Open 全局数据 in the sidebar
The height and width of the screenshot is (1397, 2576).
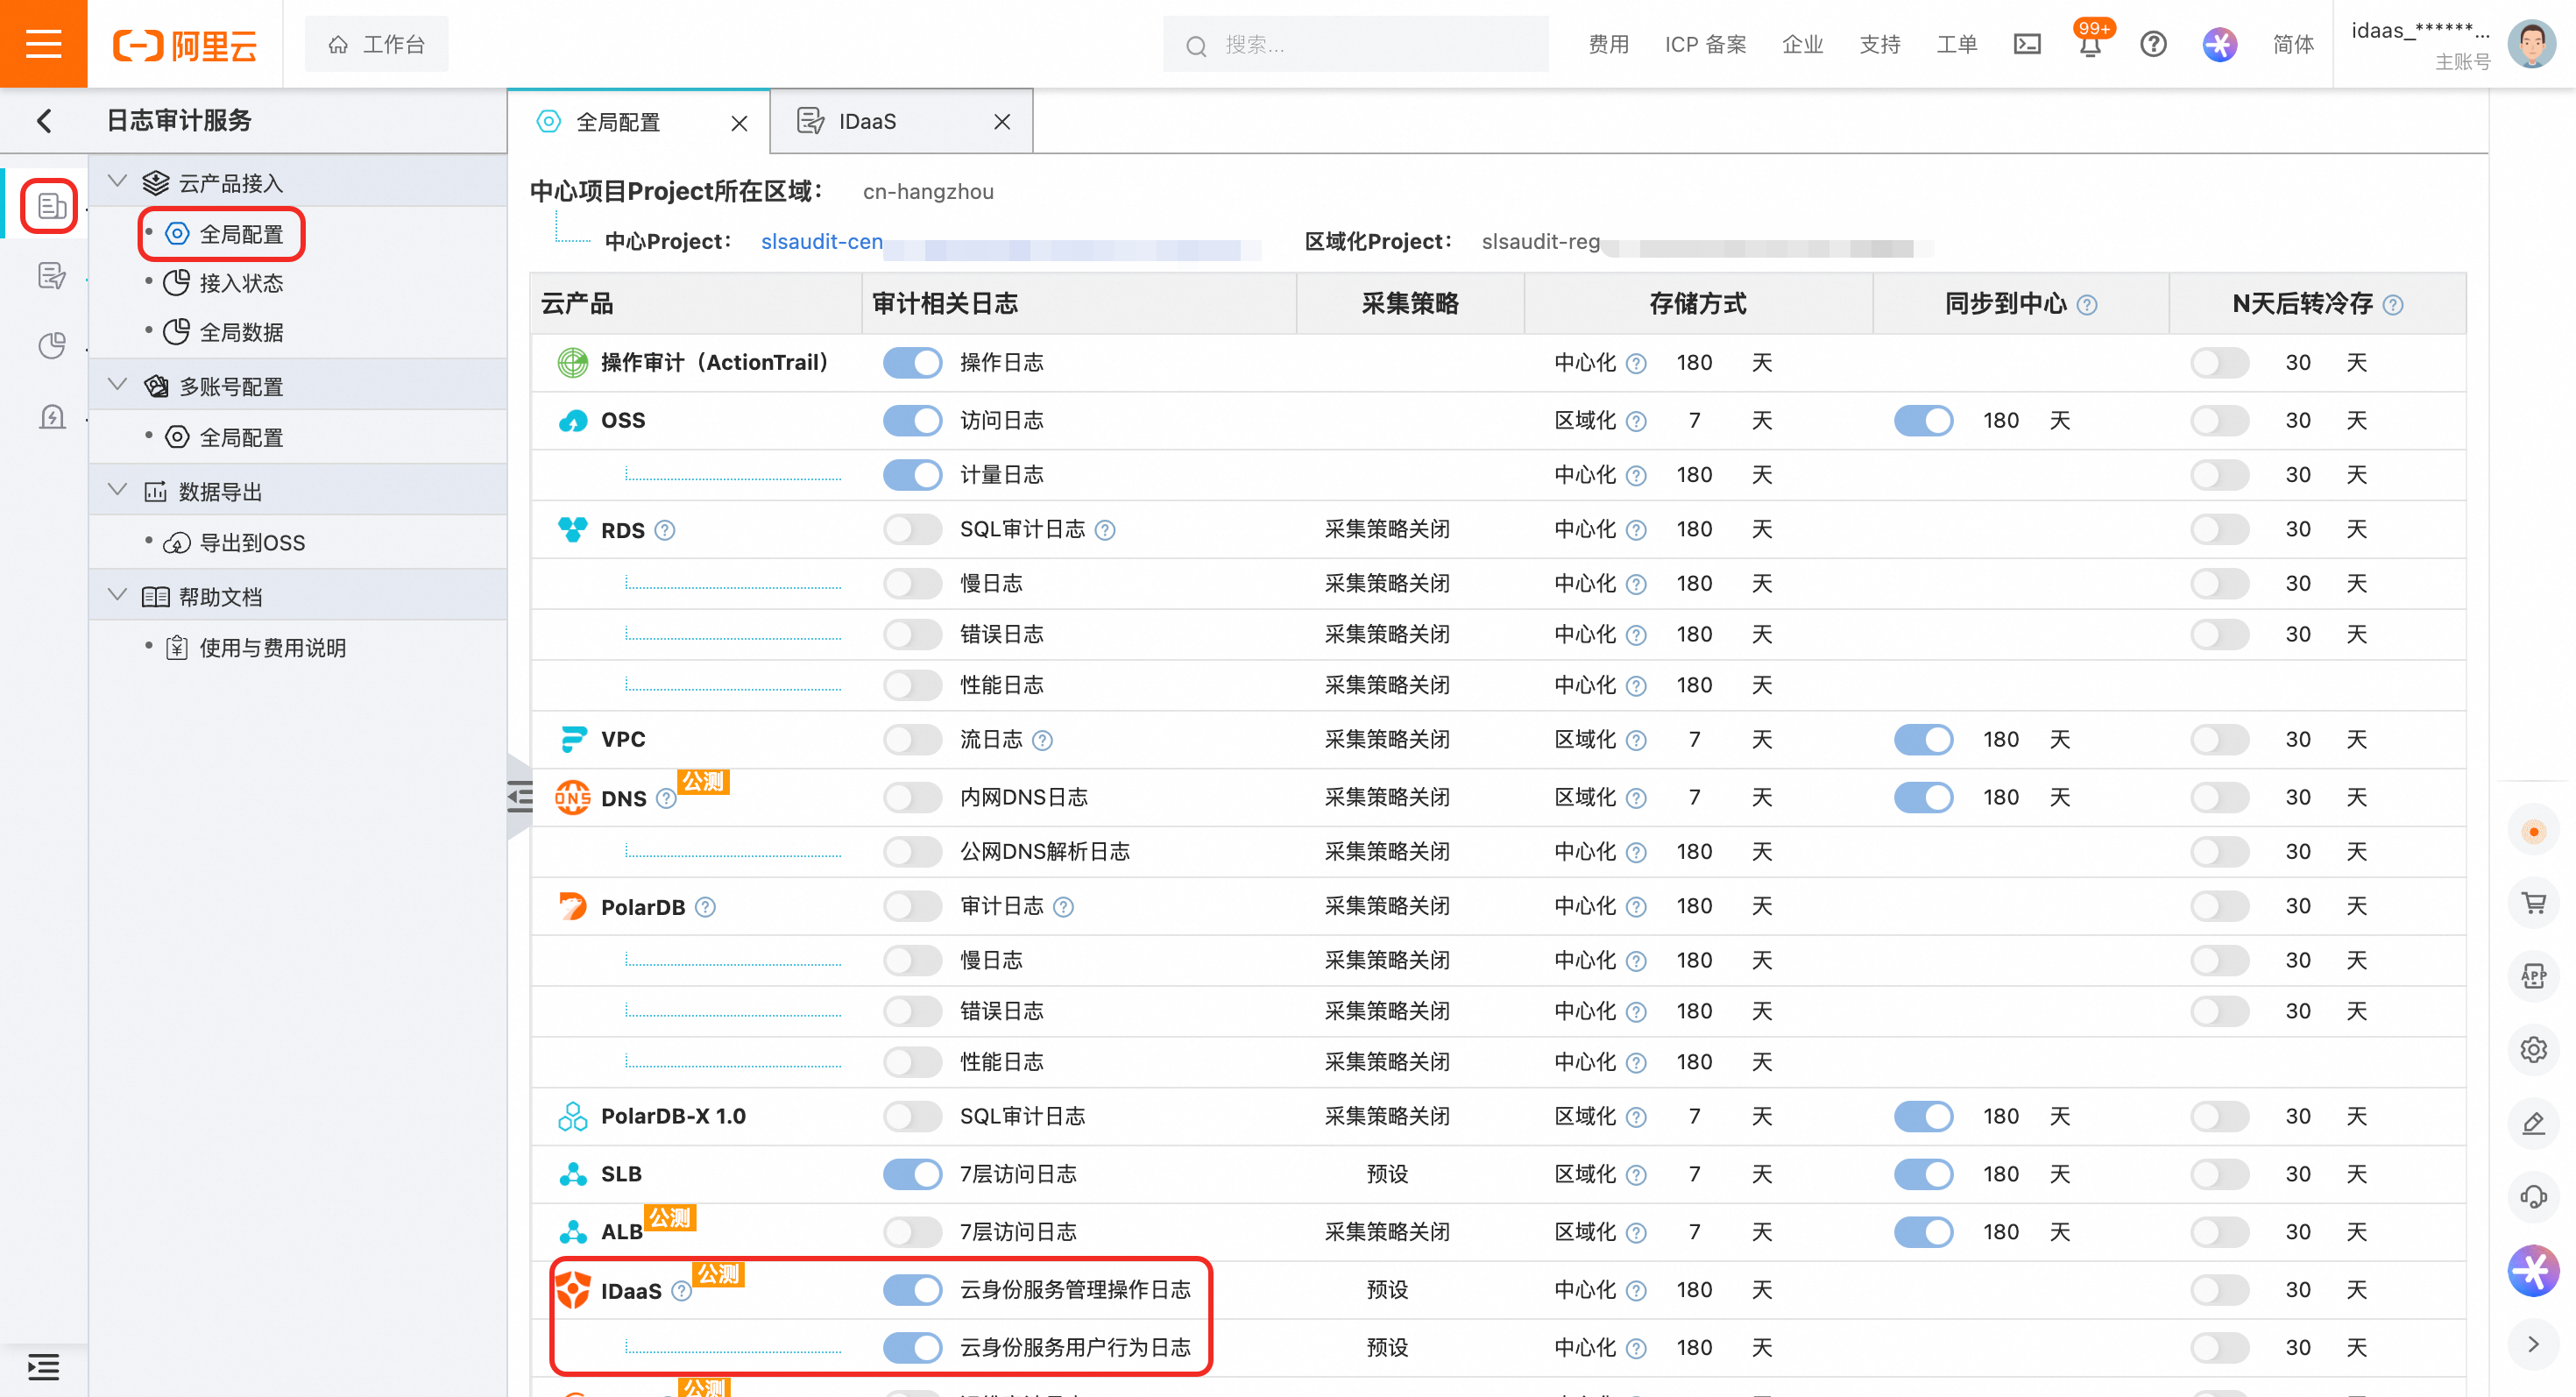pos(241,333)
